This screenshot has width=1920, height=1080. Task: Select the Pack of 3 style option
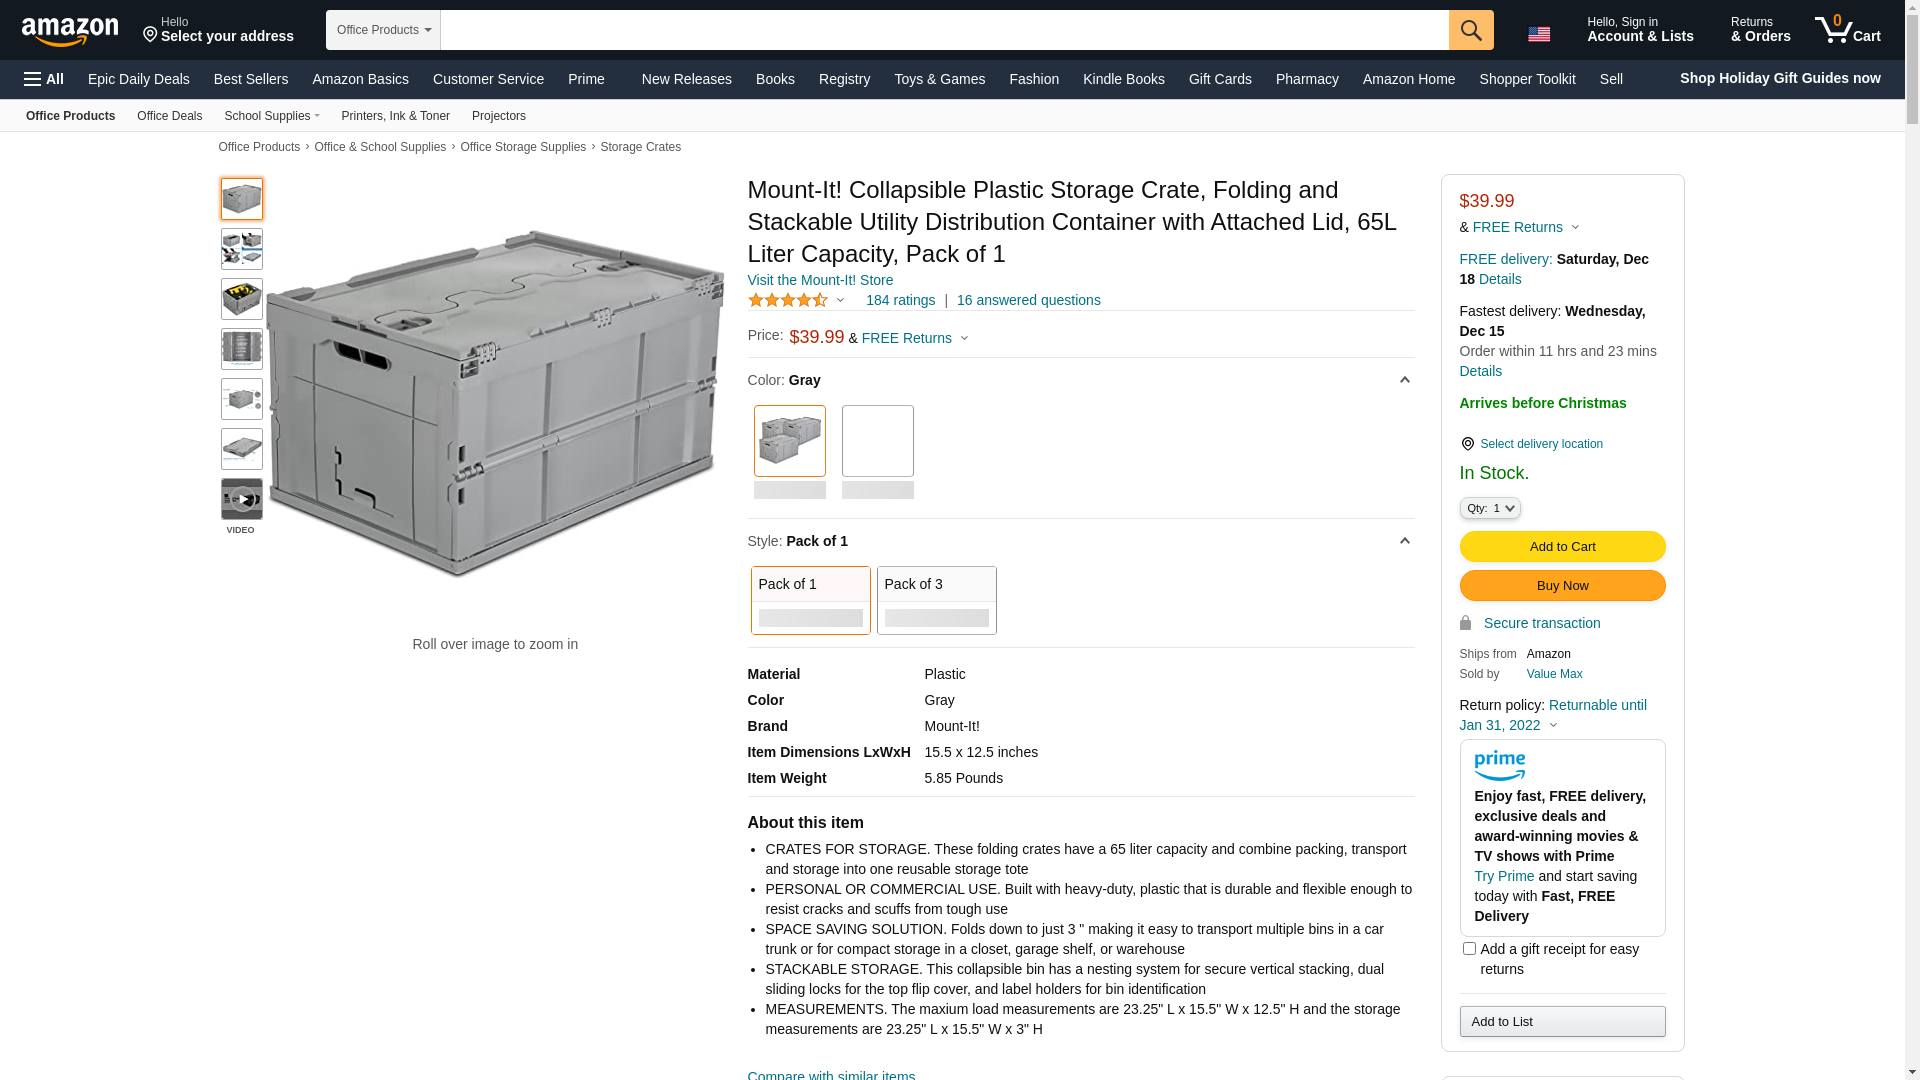pyautogui.click(x=936, y=600)
